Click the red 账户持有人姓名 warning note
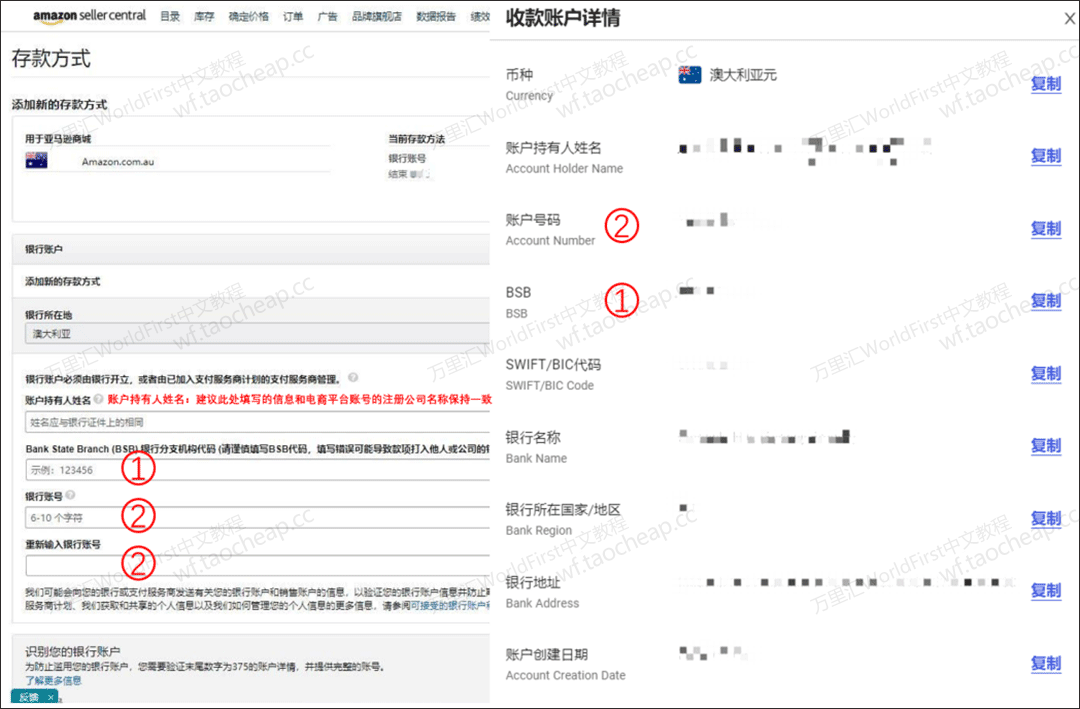The image size is (1080, 709). (x=300, y=399)
